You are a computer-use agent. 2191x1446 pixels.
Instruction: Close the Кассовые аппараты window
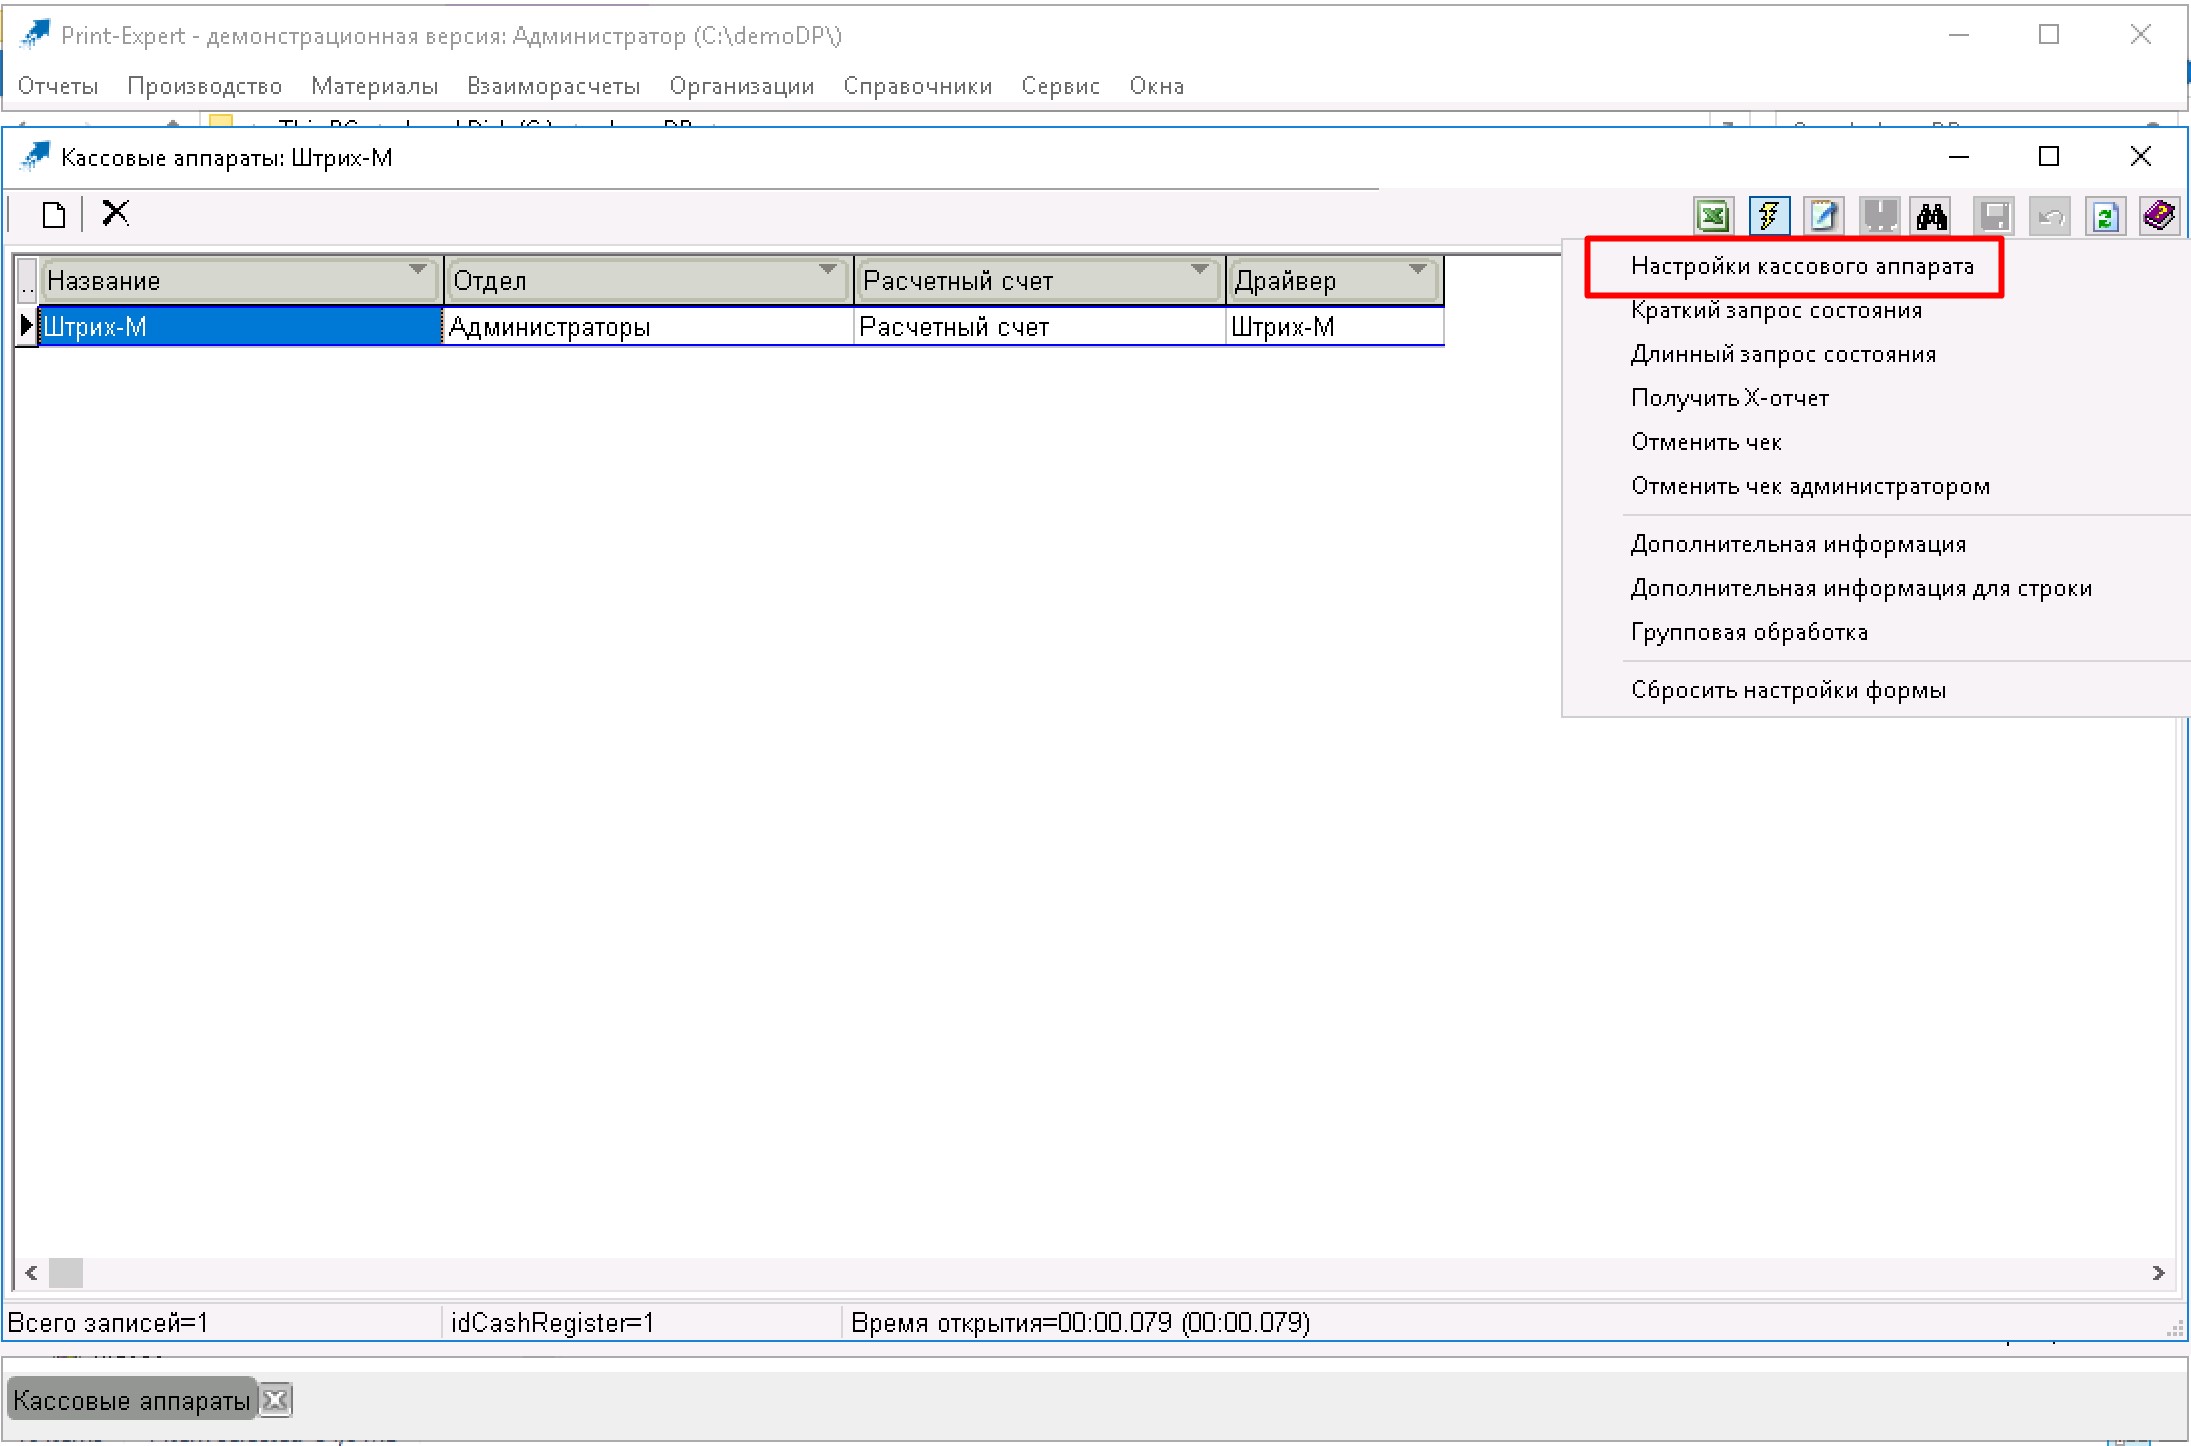(x=2141, y=157)
